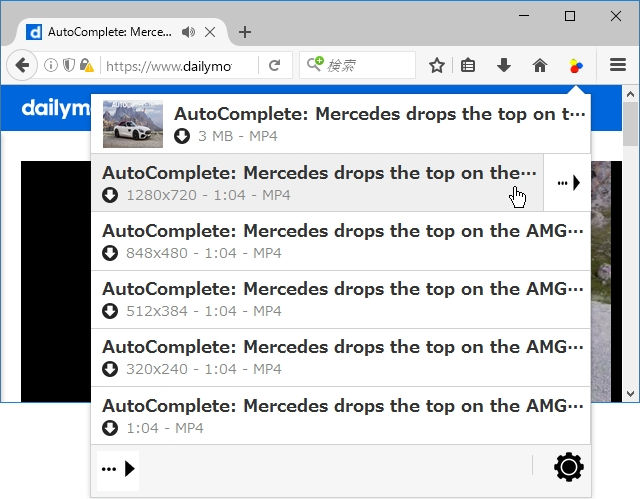Open the downloads arrow in toolbar

(504, 65)
